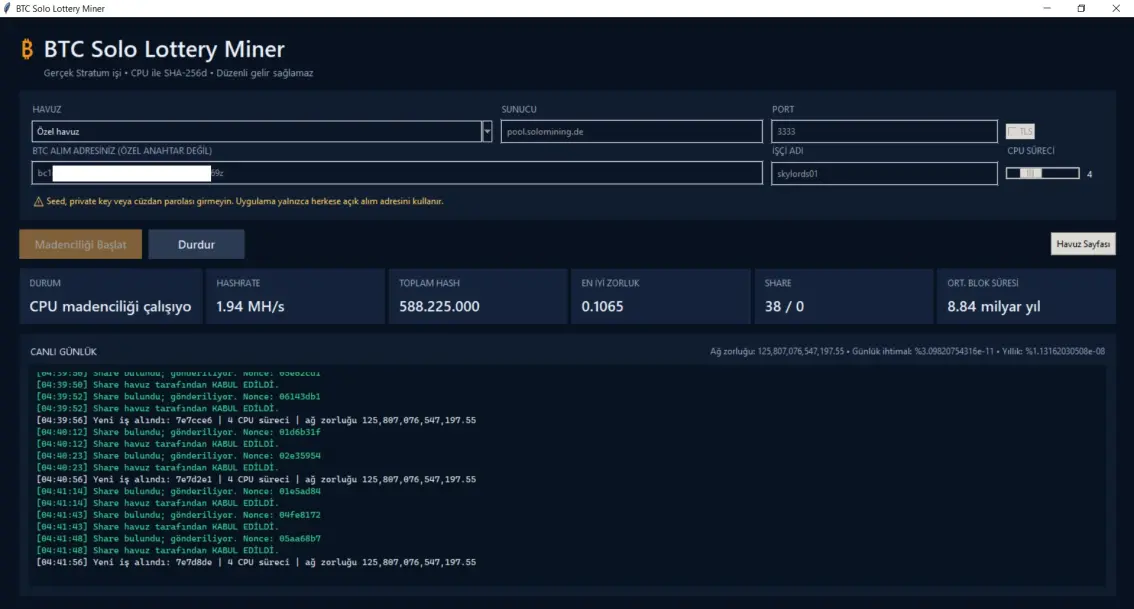Screen dimensions: 1134x609
Task: Click the CPU süreci value 4
Action: tap(1089, 174)
